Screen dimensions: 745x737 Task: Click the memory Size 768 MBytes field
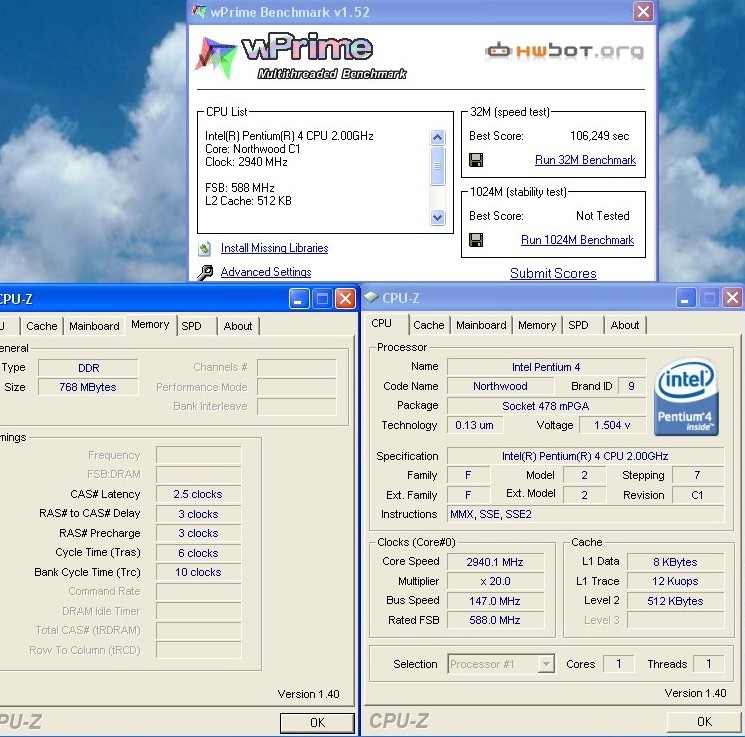(x=88, y=387)
